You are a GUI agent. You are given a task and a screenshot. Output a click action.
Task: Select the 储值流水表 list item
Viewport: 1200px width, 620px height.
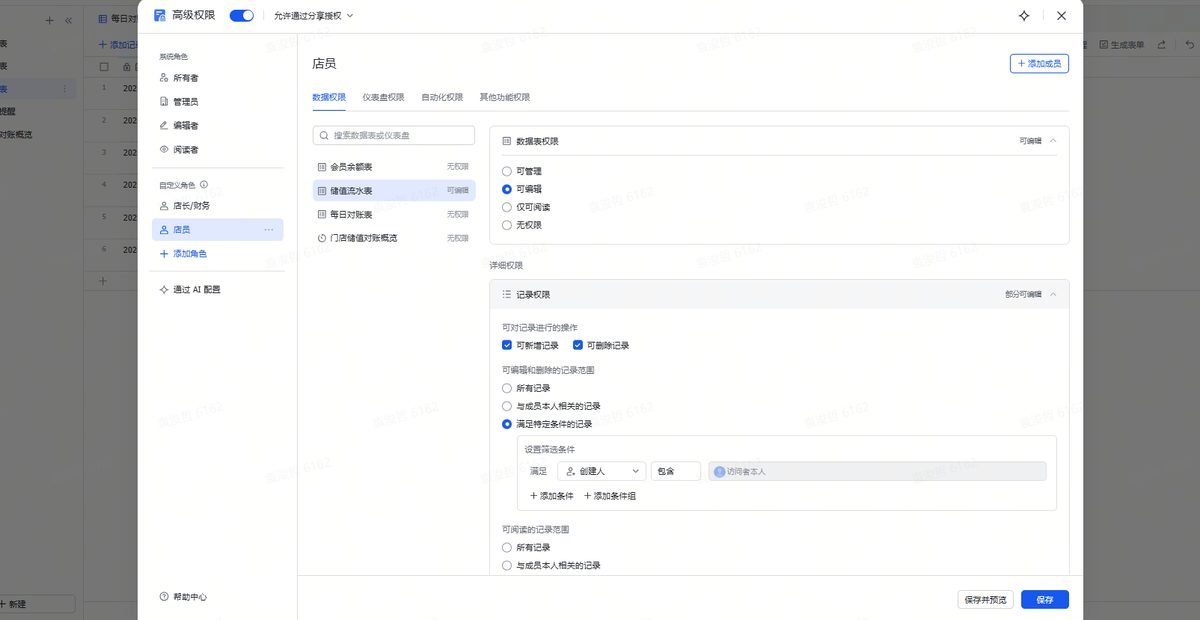394,190
